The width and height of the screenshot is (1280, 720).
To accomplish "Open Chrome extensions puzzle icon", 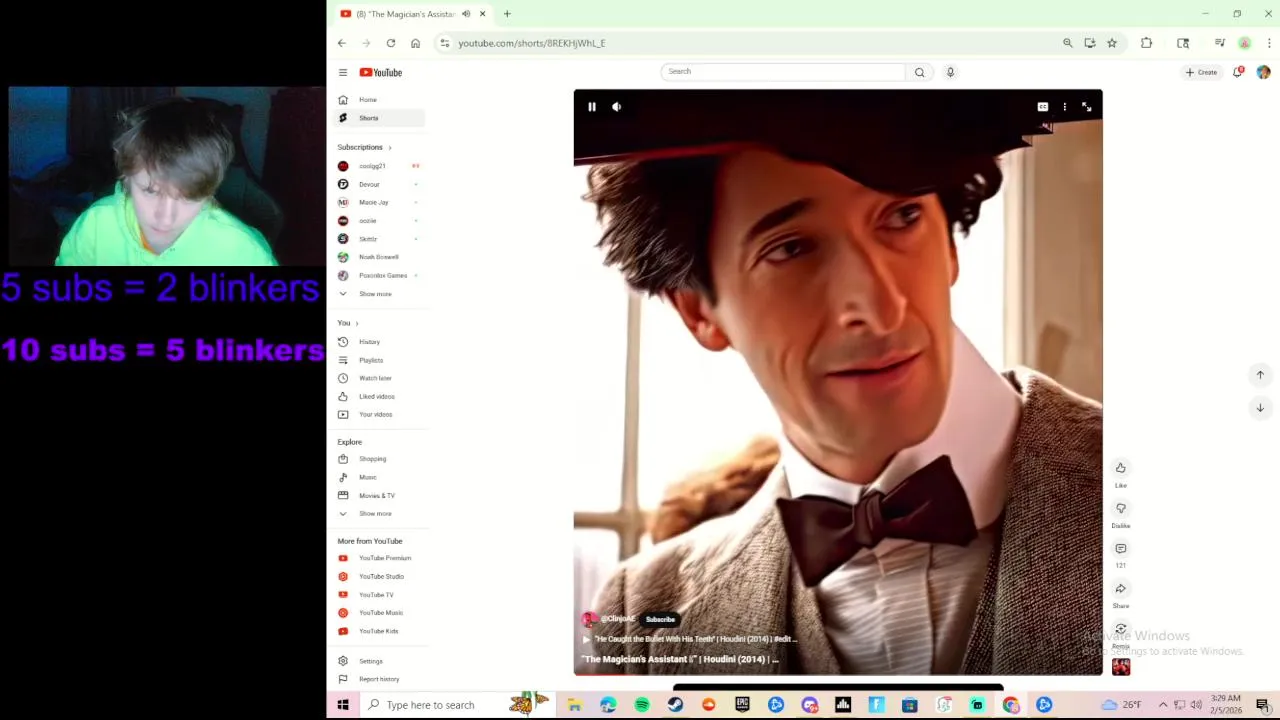I will coord(1147,43).
